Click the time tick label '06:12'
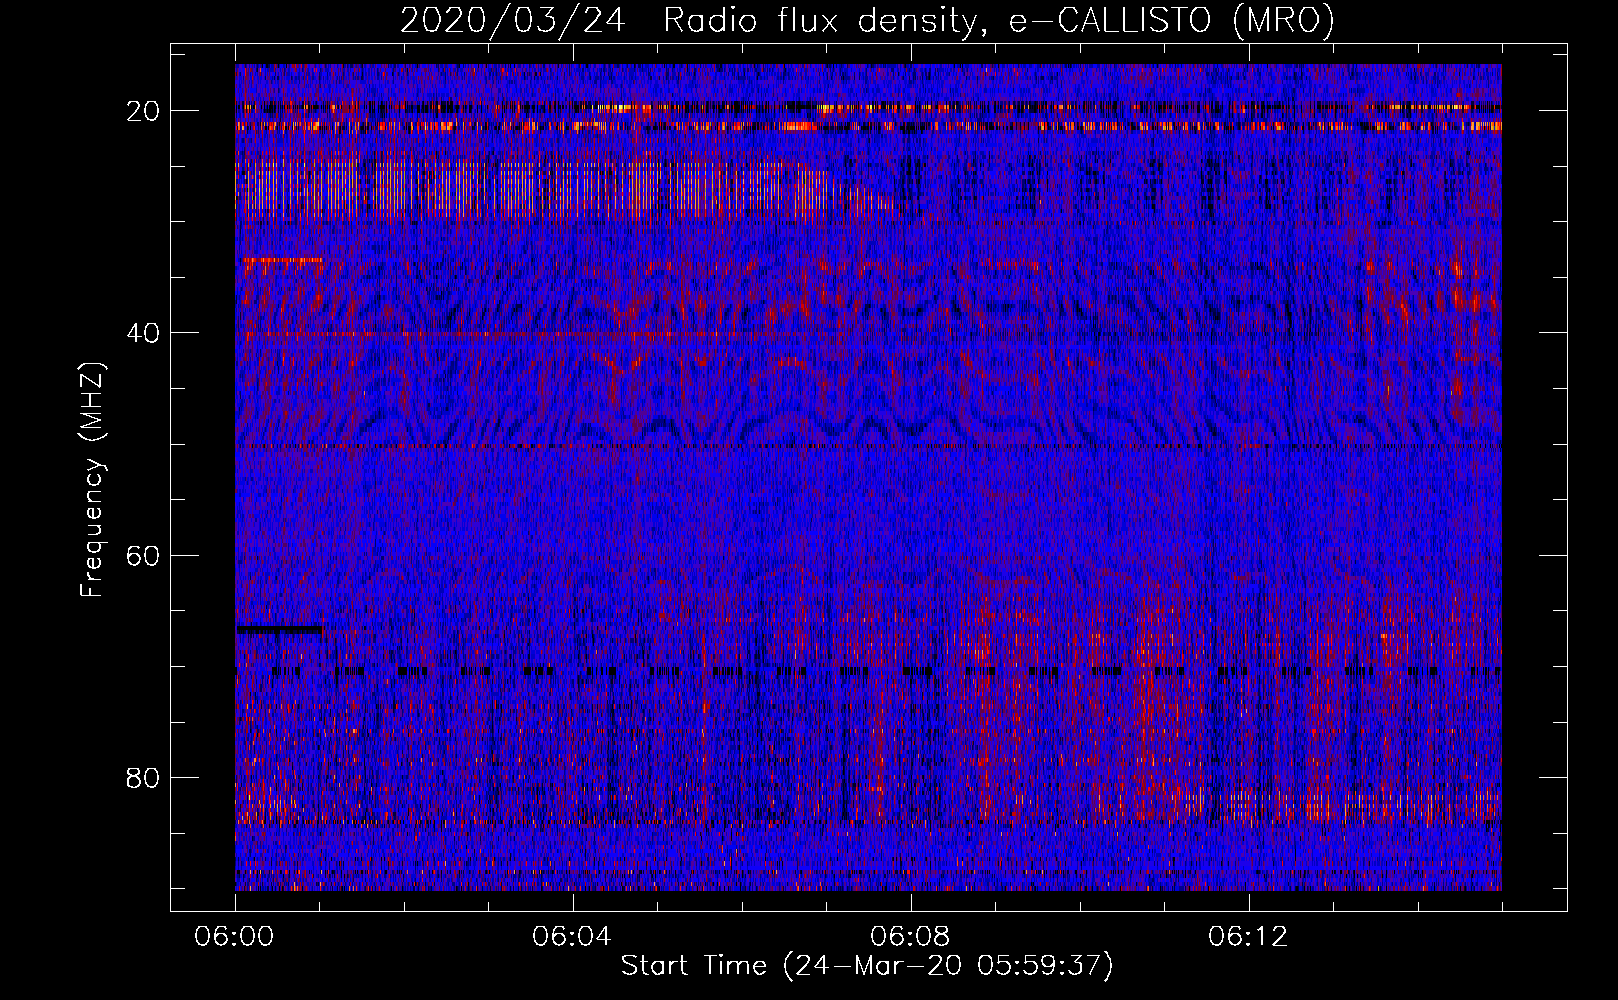Image resolution: width=1618 pixels, height=1000 pixels. click(x=1248, y=937)
